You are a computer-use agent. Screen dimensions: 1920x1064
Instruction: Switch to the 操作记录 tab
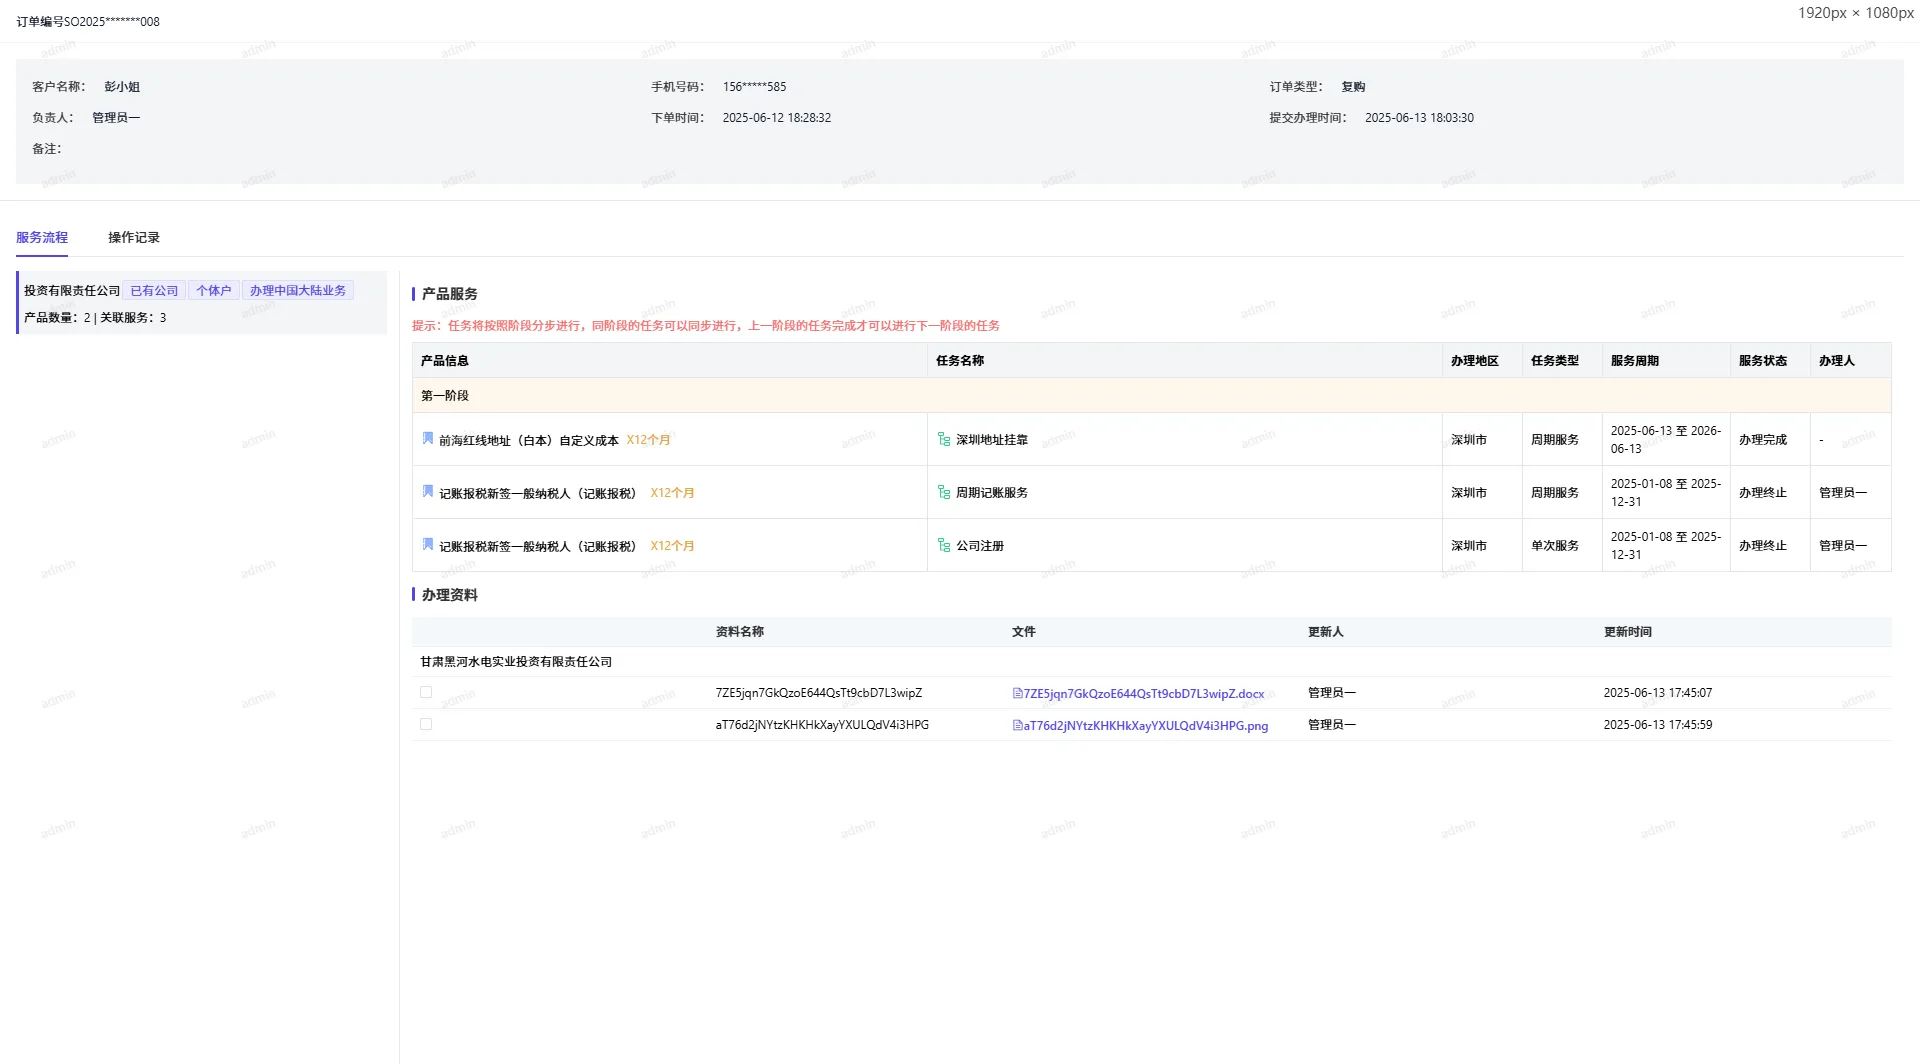133,237
